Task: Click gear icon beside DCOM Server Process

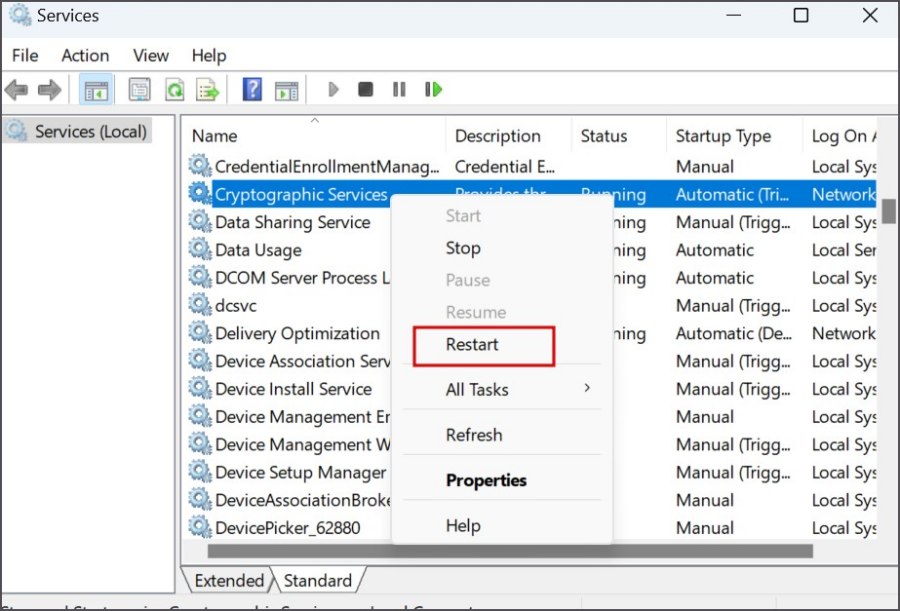Action: coord(200,277)
